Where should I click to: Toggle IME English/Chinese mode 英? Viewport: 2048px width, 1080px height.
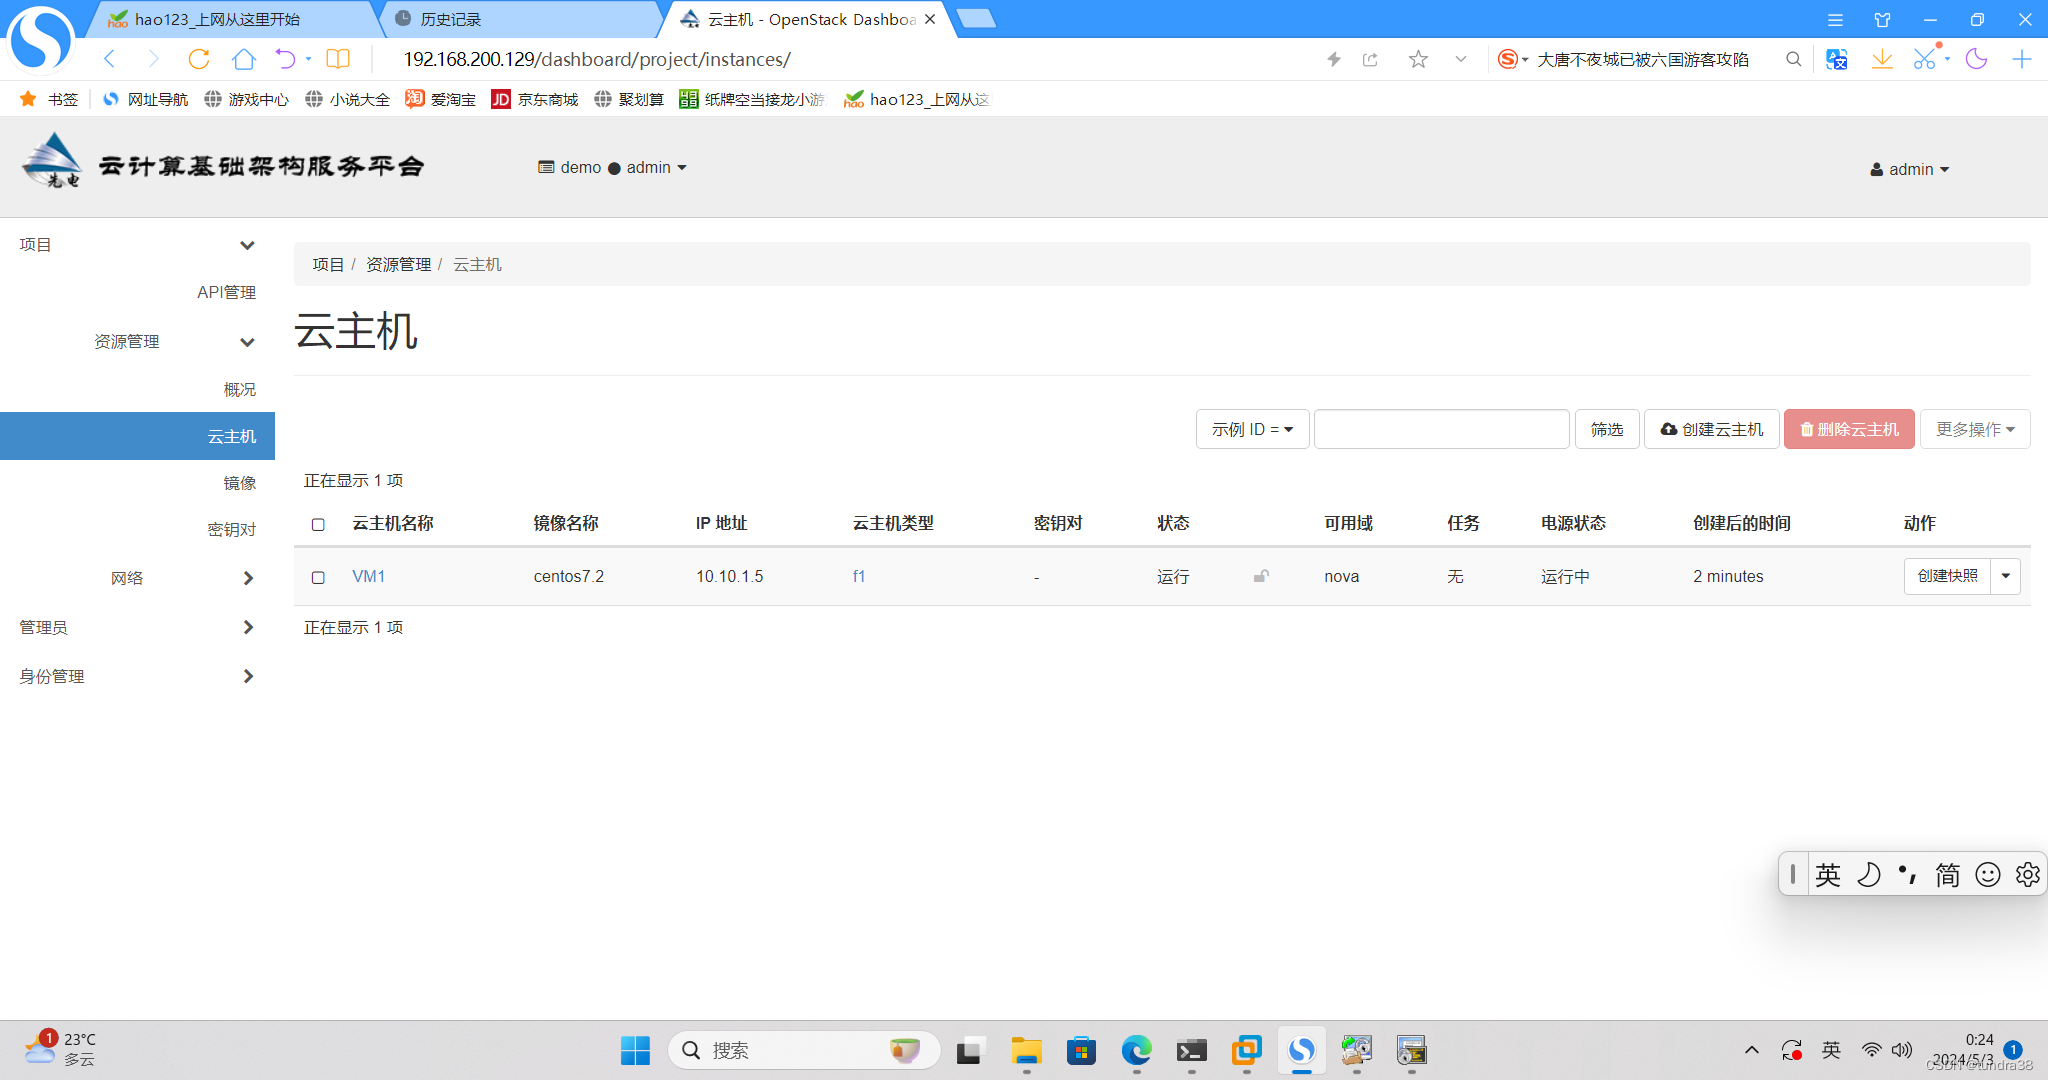tap(1828, 875)
